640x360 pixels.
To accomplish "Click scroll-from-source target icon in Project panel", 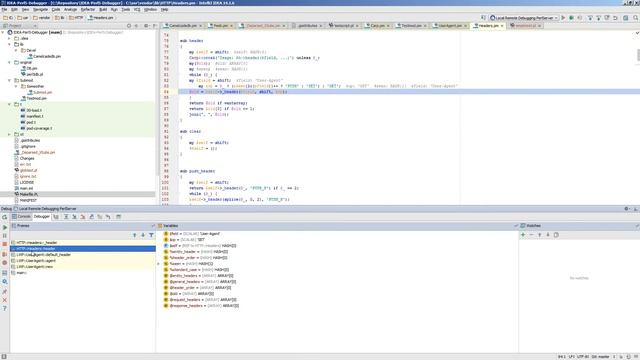I will pyautogui.click(x=129, y=26).
